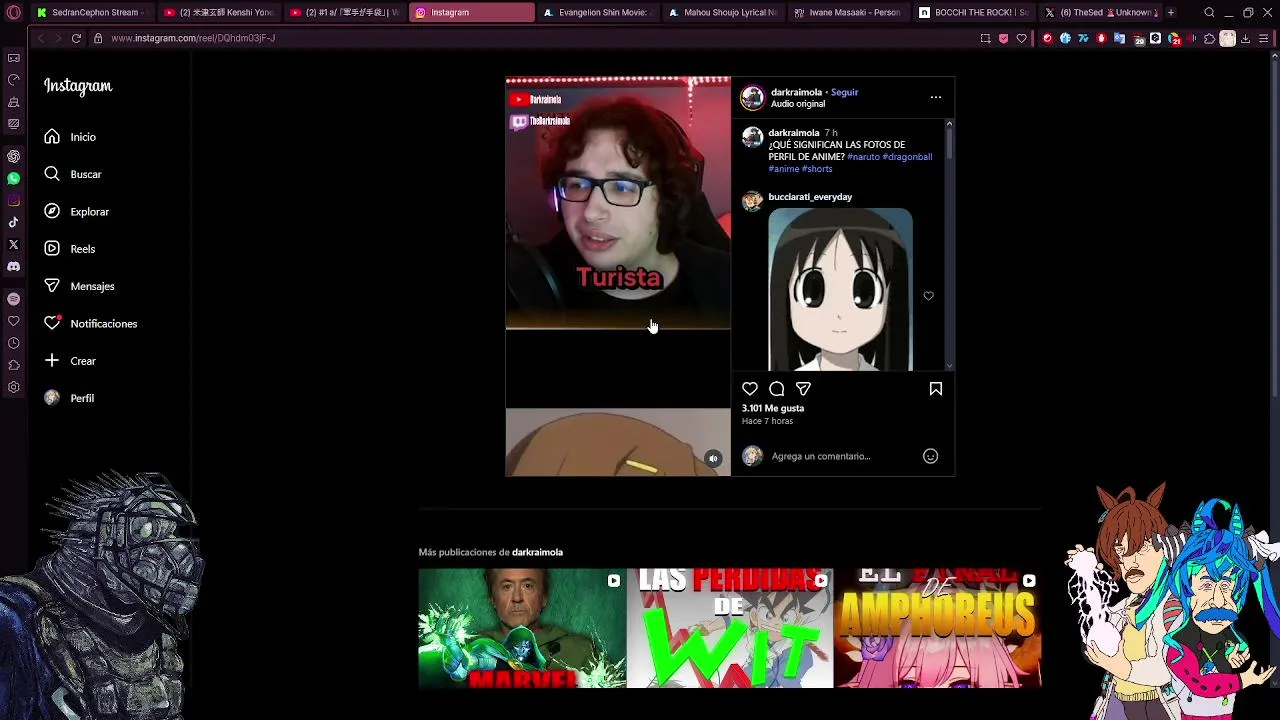View the 3.101 Me gusta likes list
Screen dimensions: 1280x720
pos(773,408)
